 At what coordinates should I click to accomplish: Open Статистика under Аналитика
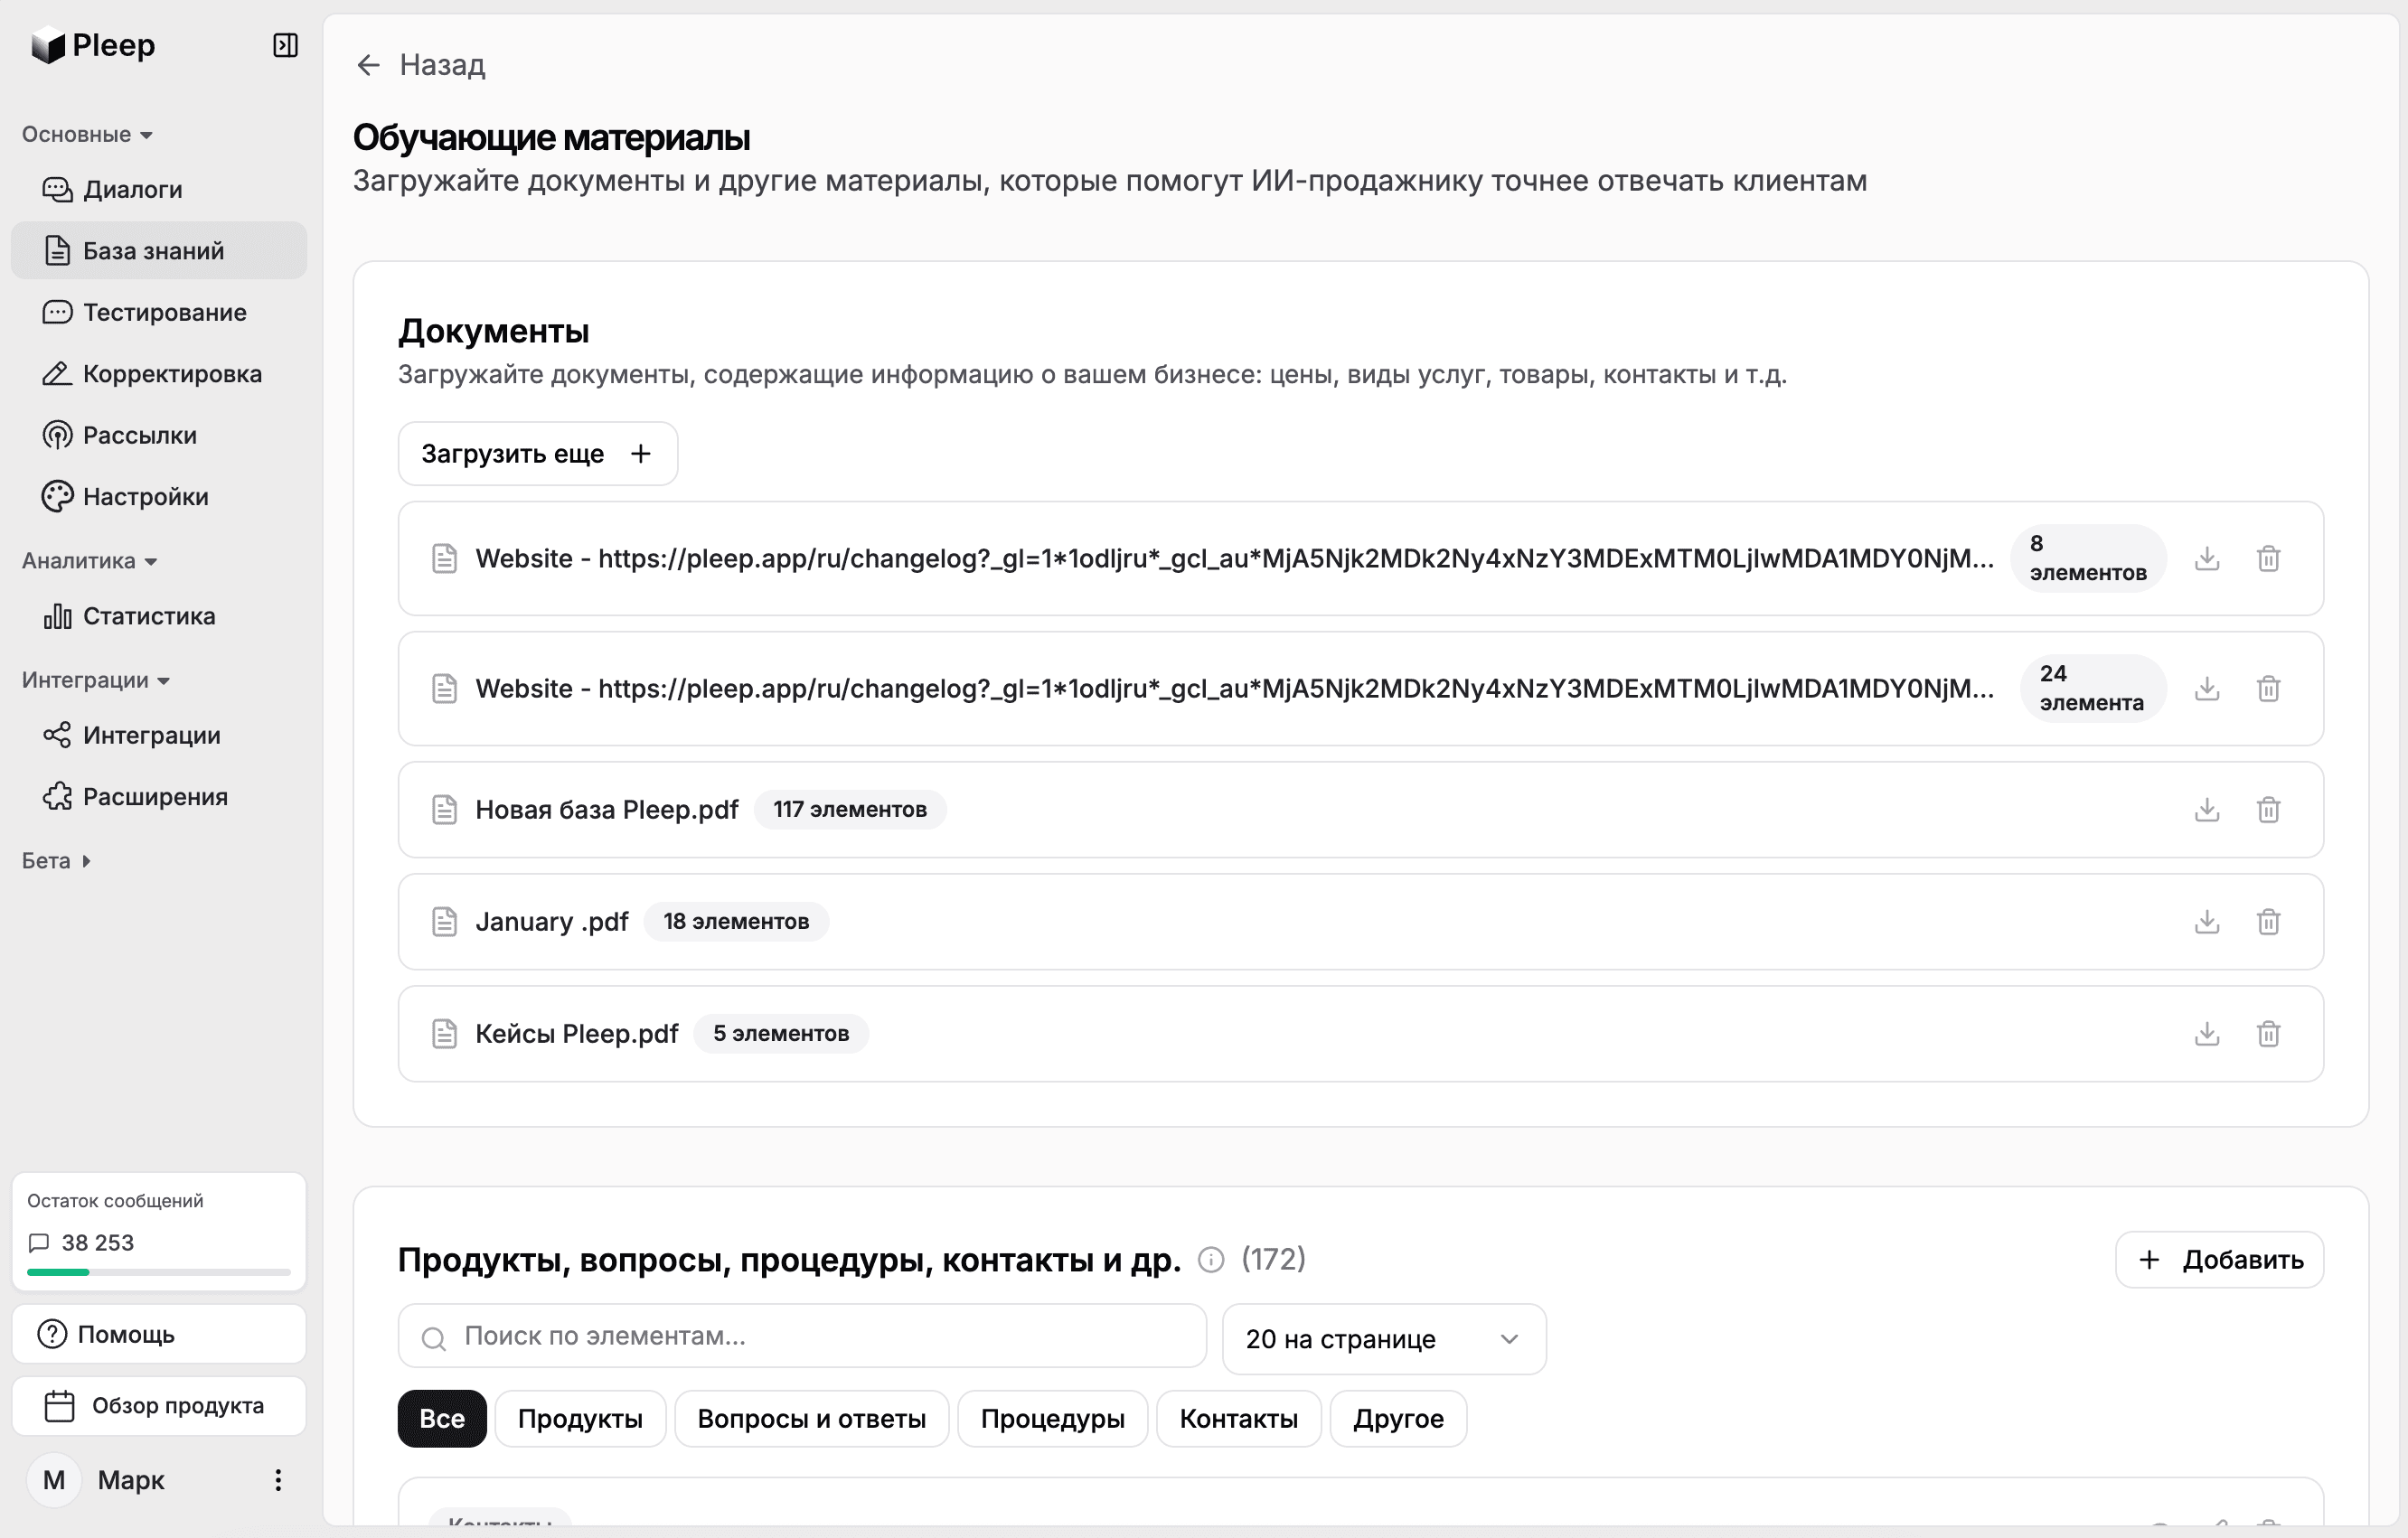point(148,616)
